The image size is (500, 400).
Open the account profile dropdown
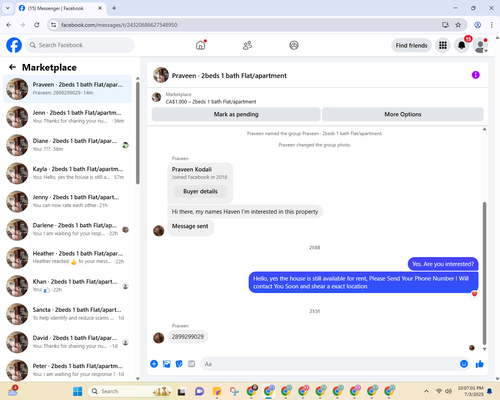pyautogui.click(x=480, y=45)
